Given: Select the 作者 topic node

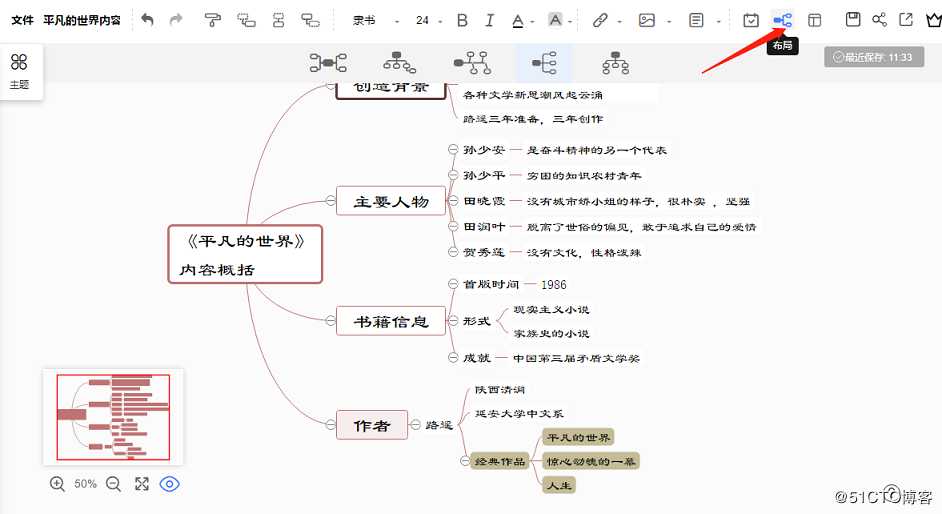Looking at the screenshot, I should [372, 425].
